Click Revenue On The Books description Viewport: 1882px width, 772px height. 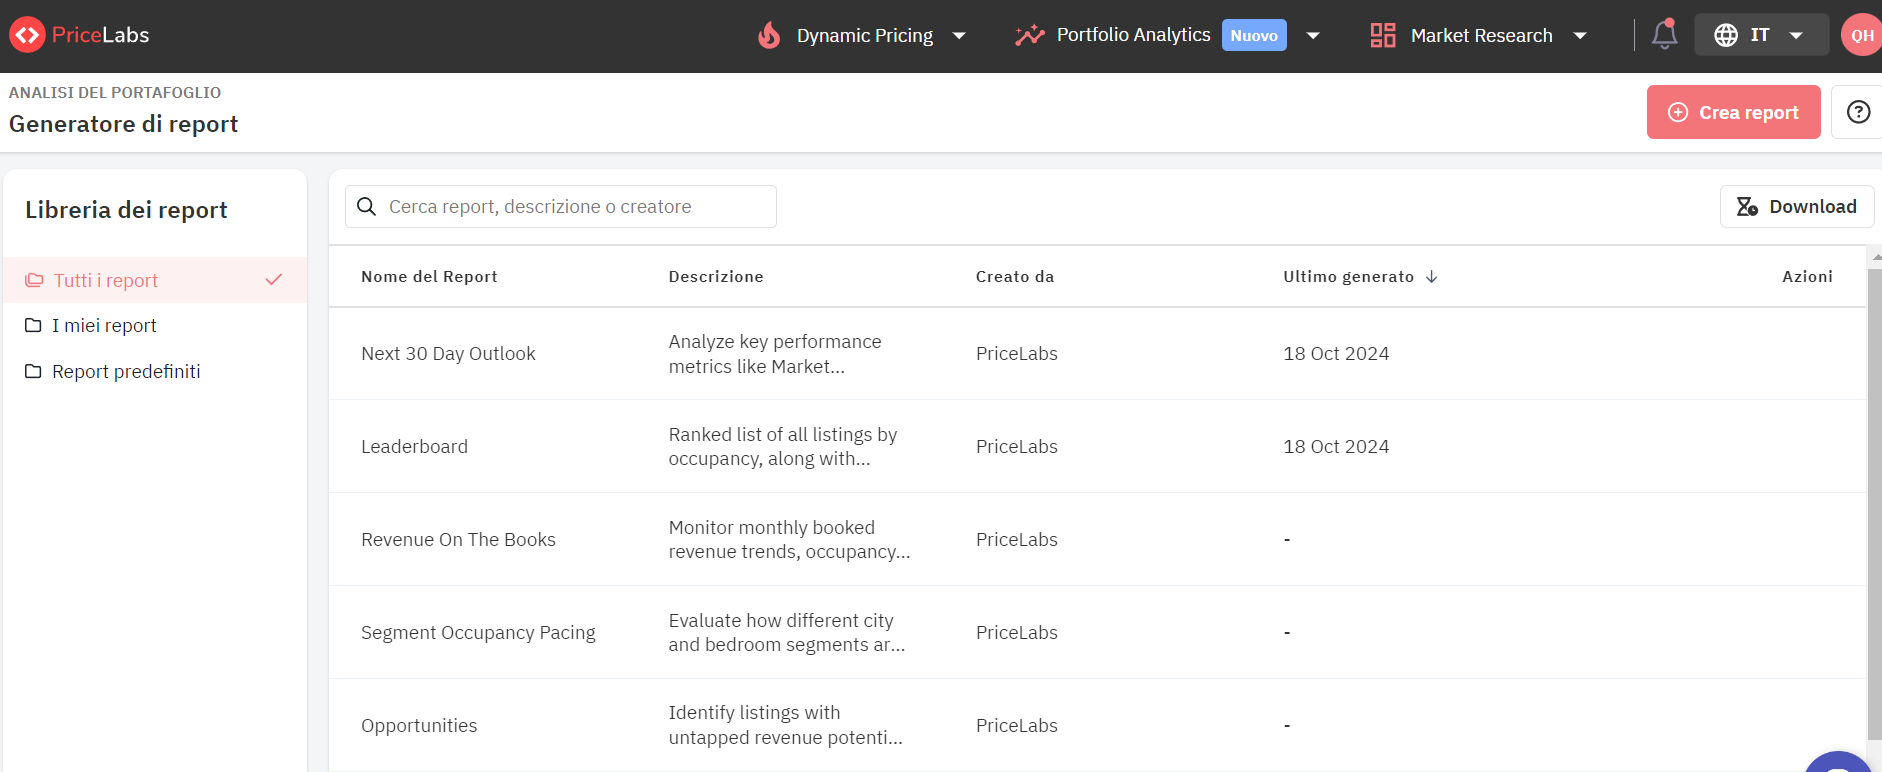[x=789, y=540]
